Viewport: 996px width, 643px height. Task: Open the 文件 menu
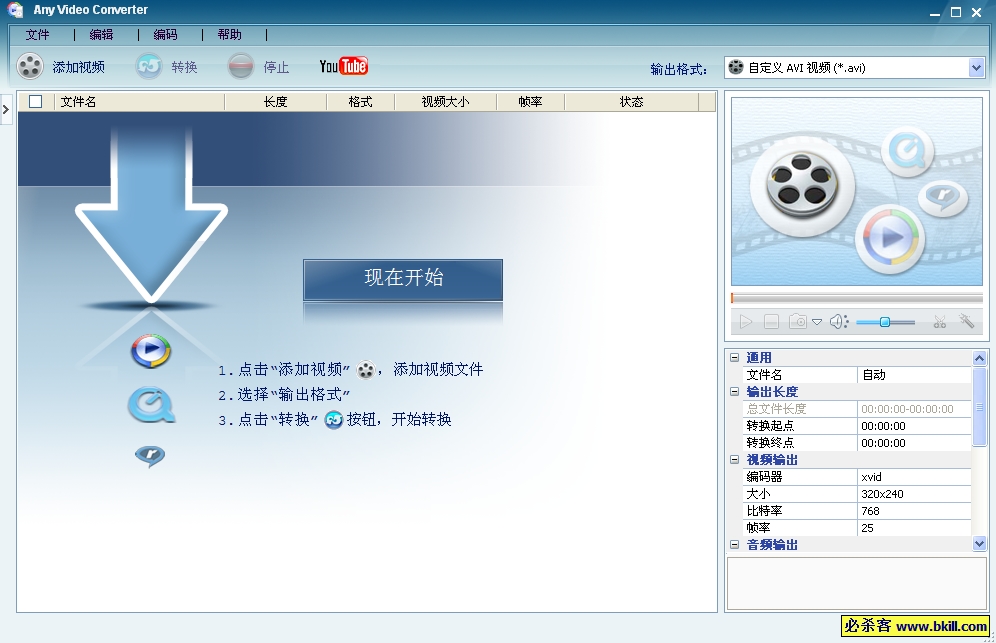[x=38, y=35]
